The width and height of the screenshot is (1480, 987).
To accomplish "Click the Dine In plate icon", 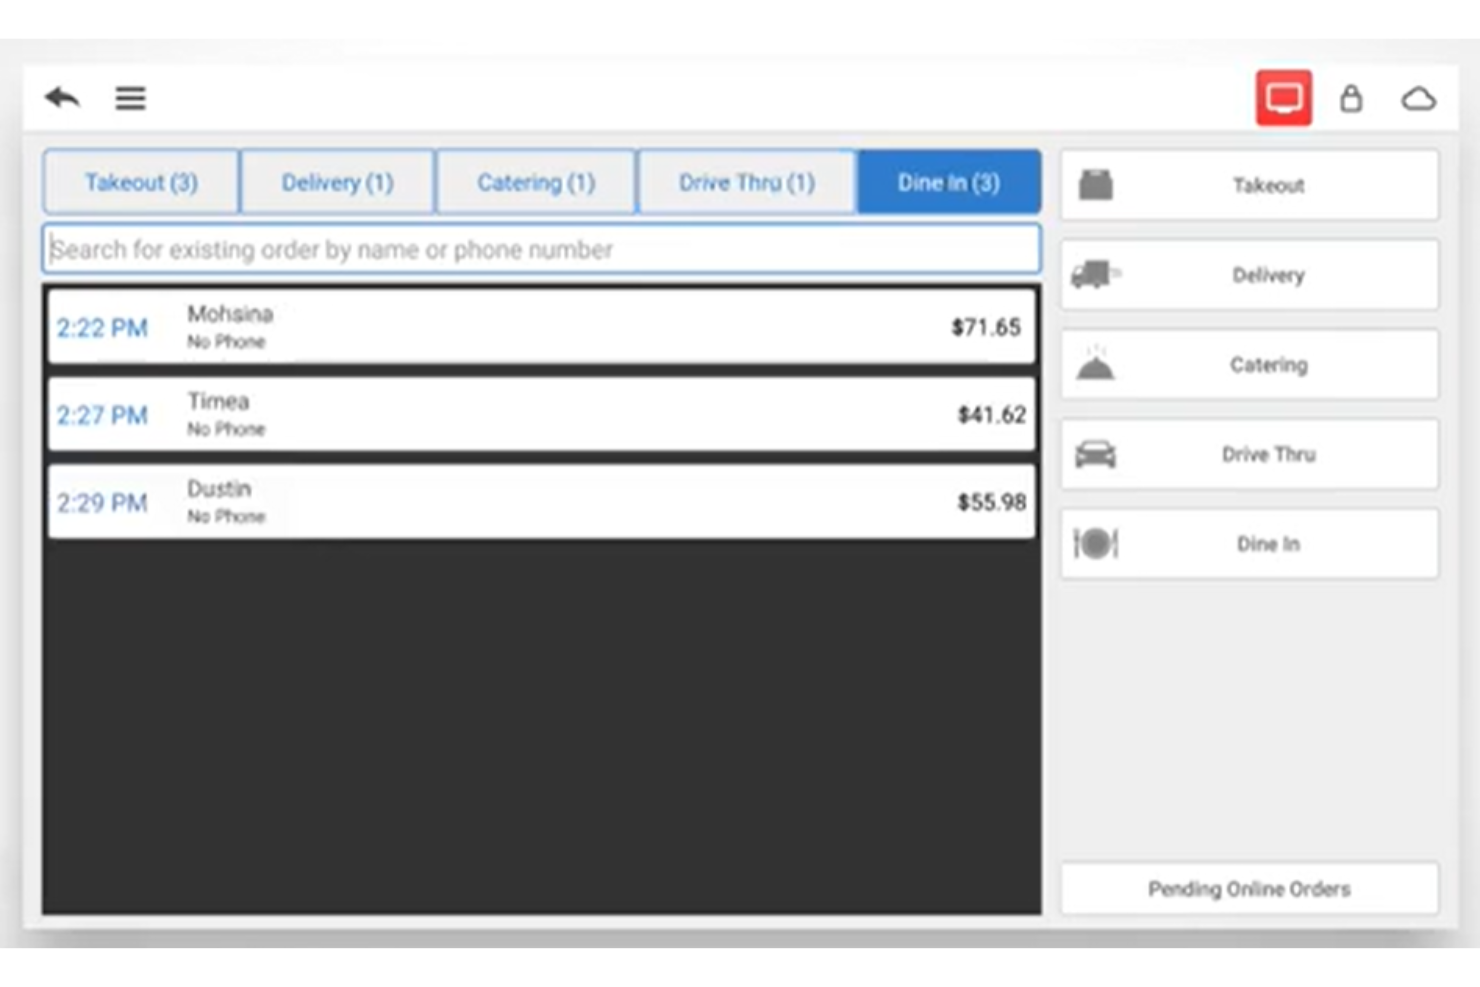I will [x=1096, y=543].
